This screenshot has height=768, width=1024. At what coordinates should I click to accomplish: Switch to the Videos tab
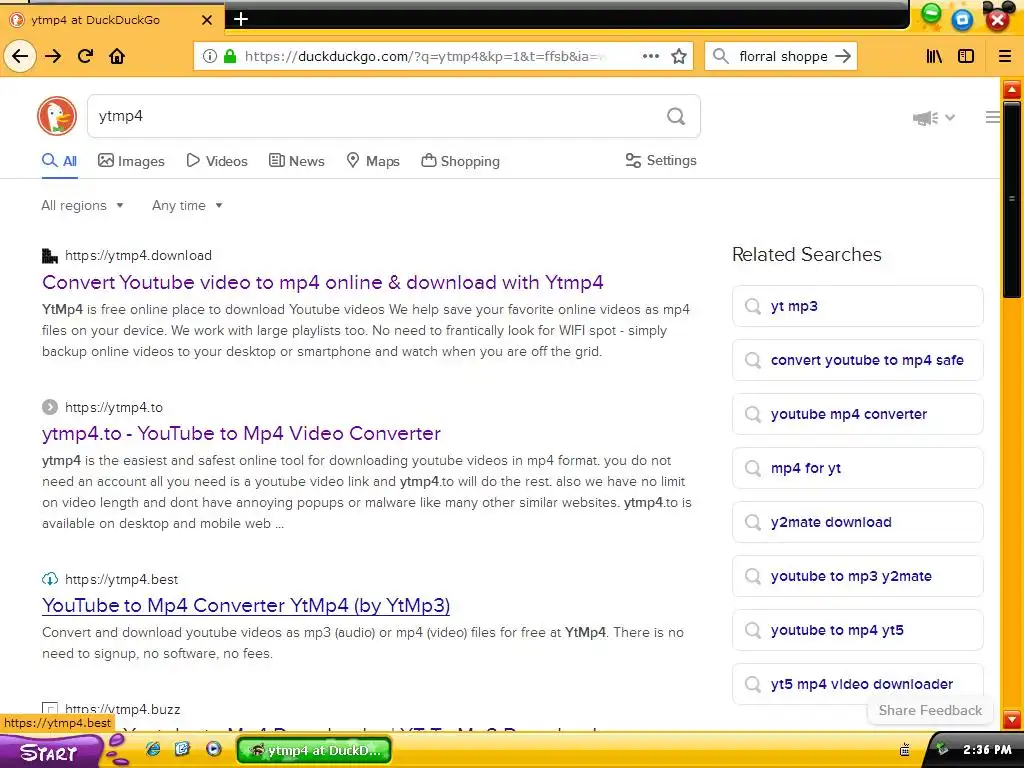tap(217, 161)
